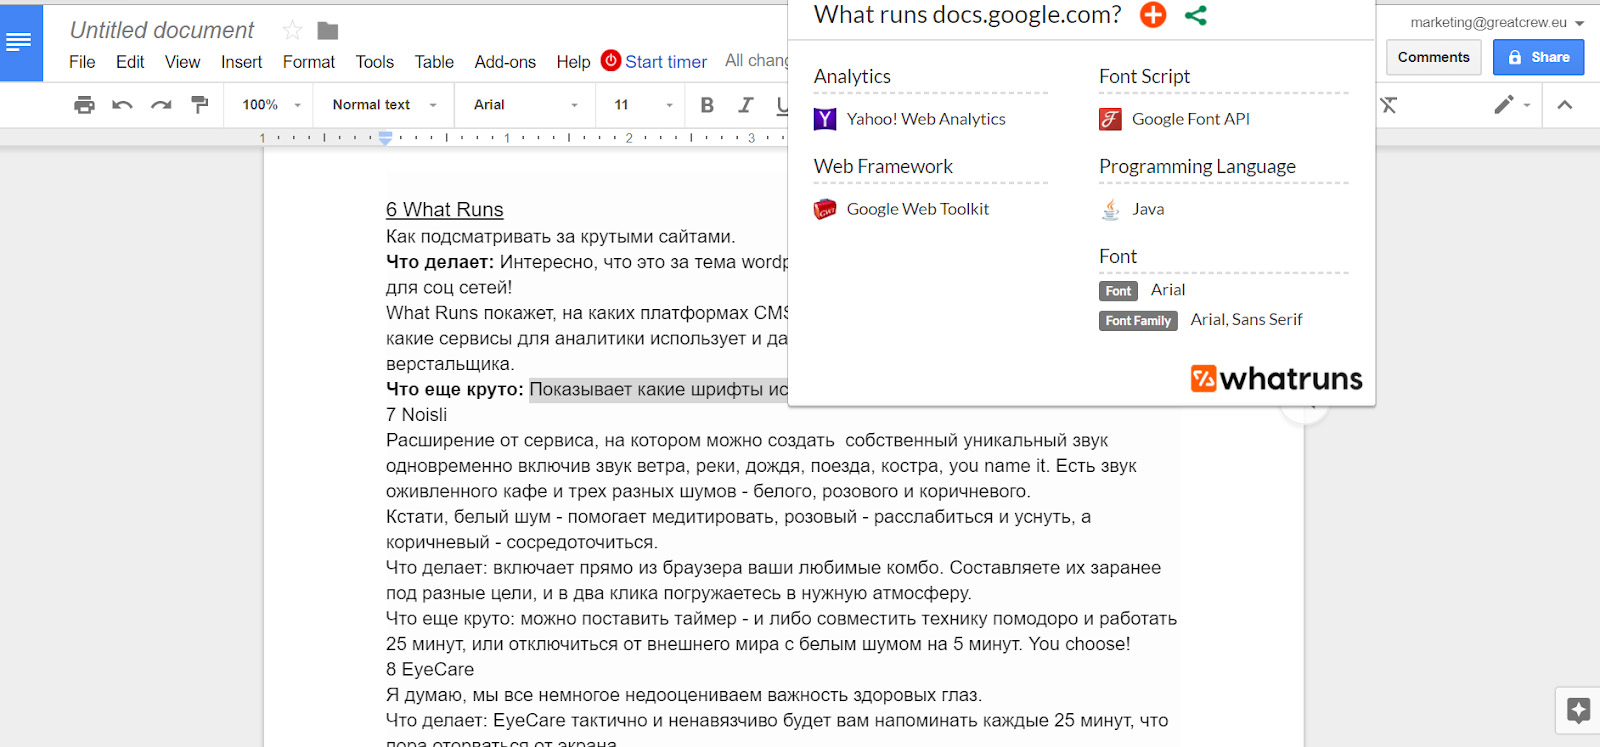1600x747 pixels.
Task: Open the View menu
Action: (182, 62)
